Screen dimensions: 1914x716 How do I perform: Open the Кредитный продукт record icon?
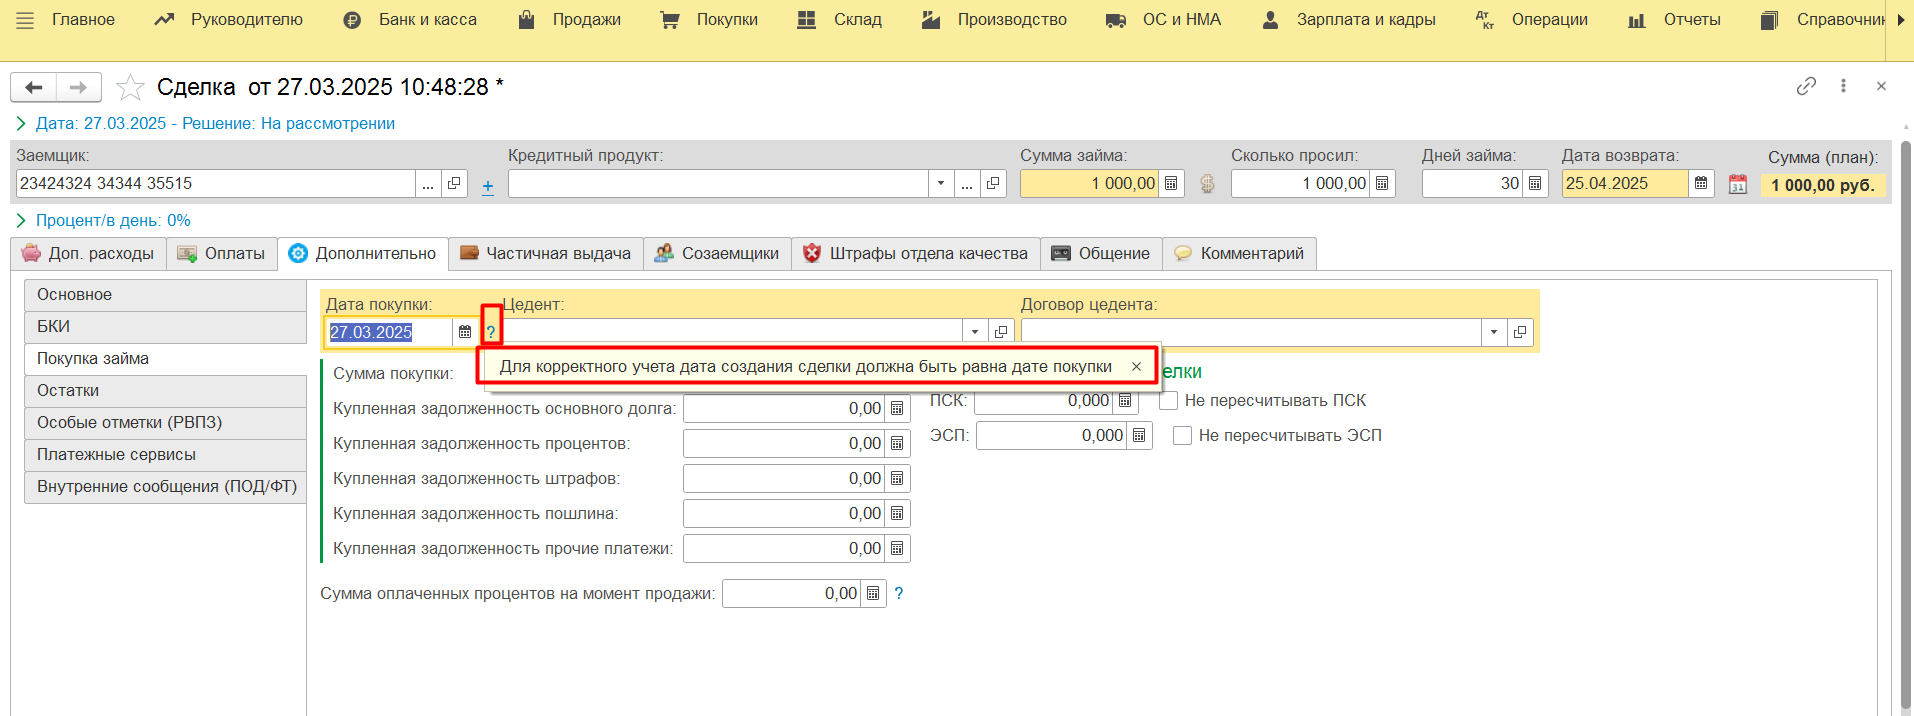[x=993, y=183]
